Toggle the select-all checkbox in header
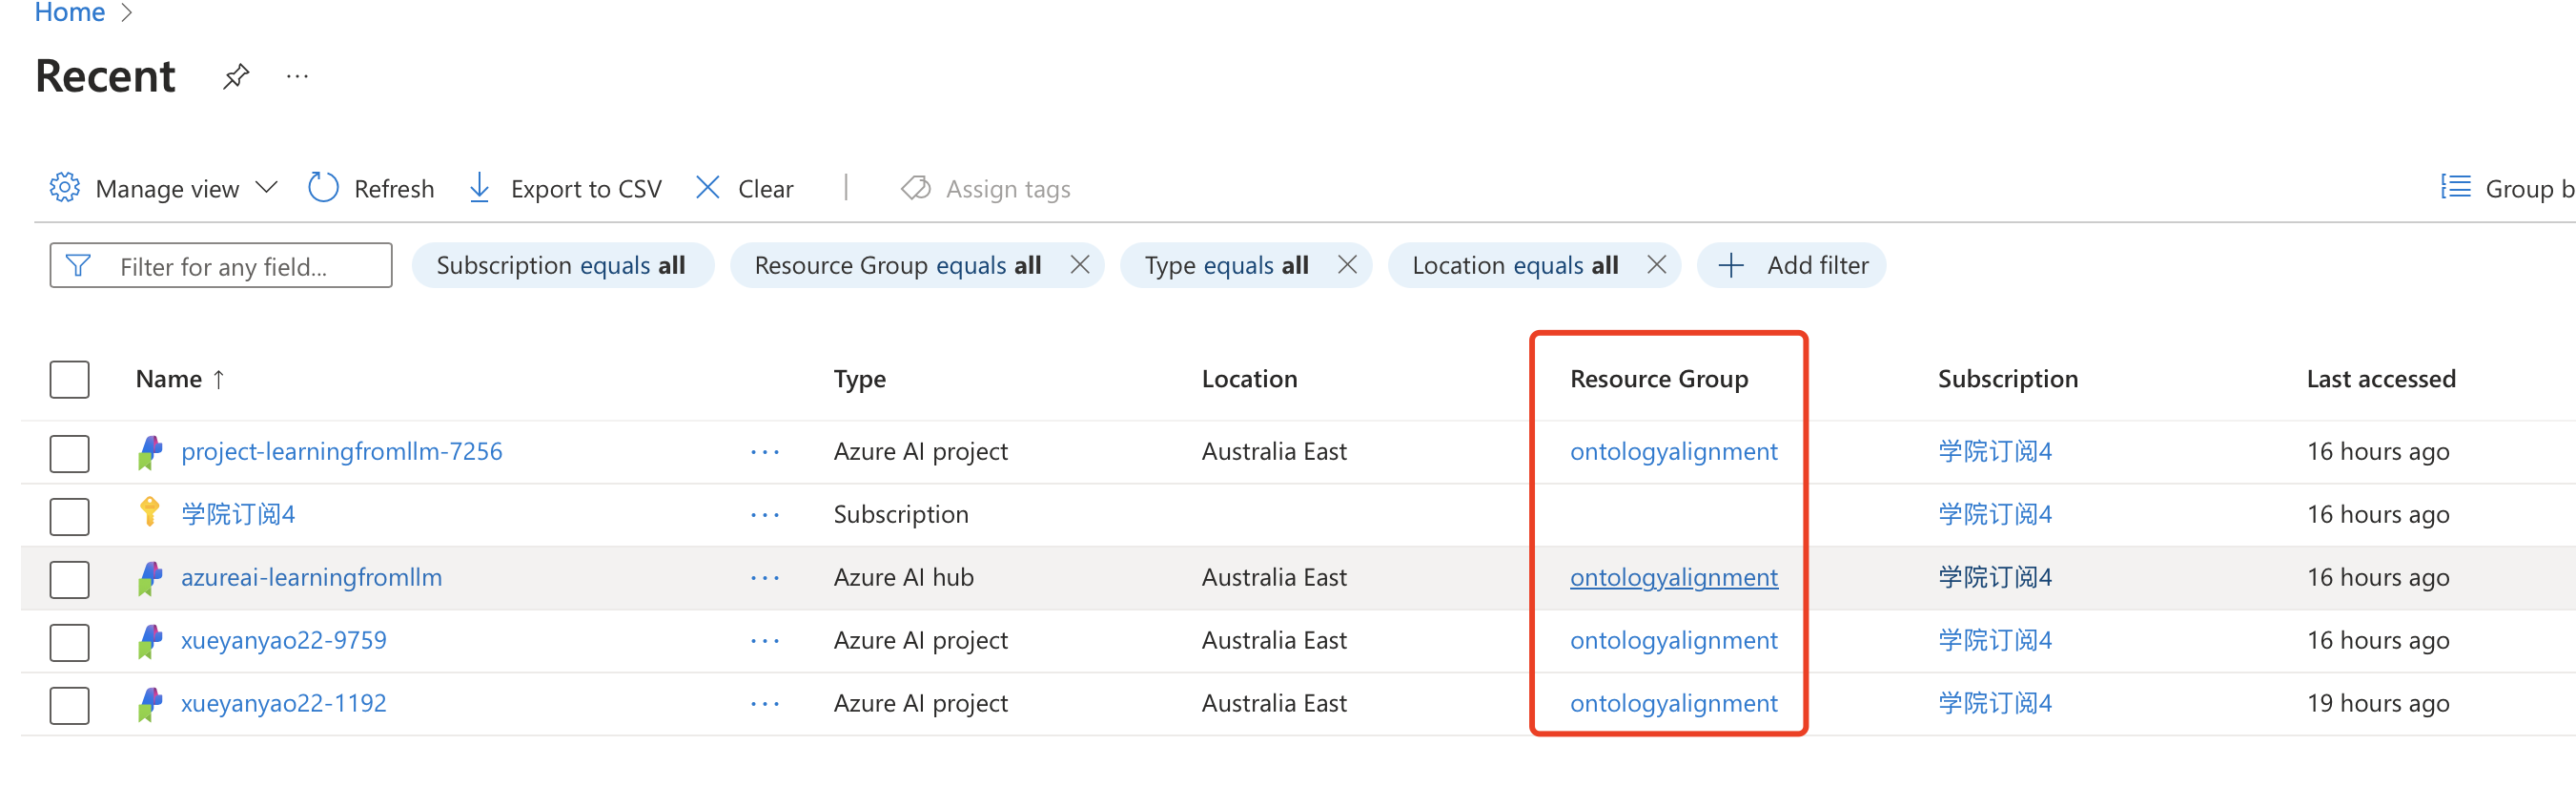Screen dimensions: 2576x786 [70, 380]
